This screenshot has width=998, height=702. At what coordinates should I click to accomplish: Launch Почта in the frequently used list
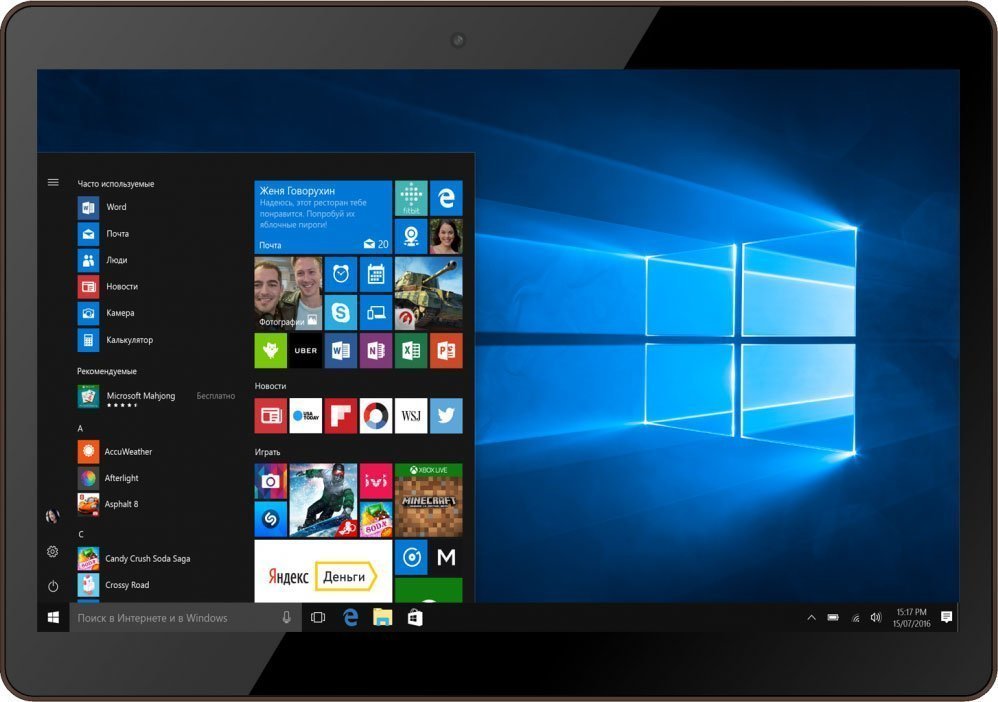coord(103,234)
